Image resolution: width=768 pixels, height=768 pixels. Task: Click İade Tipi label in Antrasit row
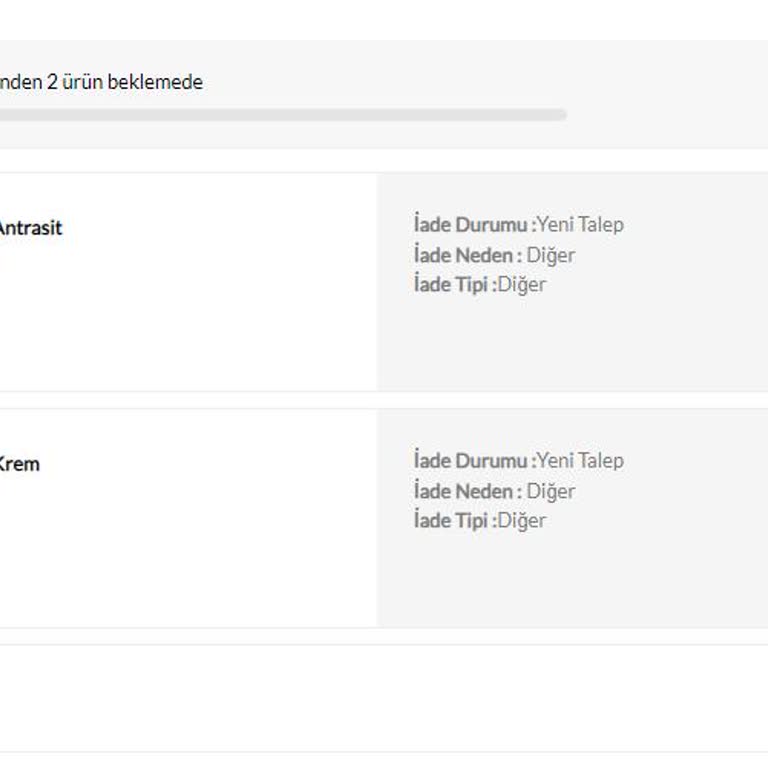click(x=454, y=284)
